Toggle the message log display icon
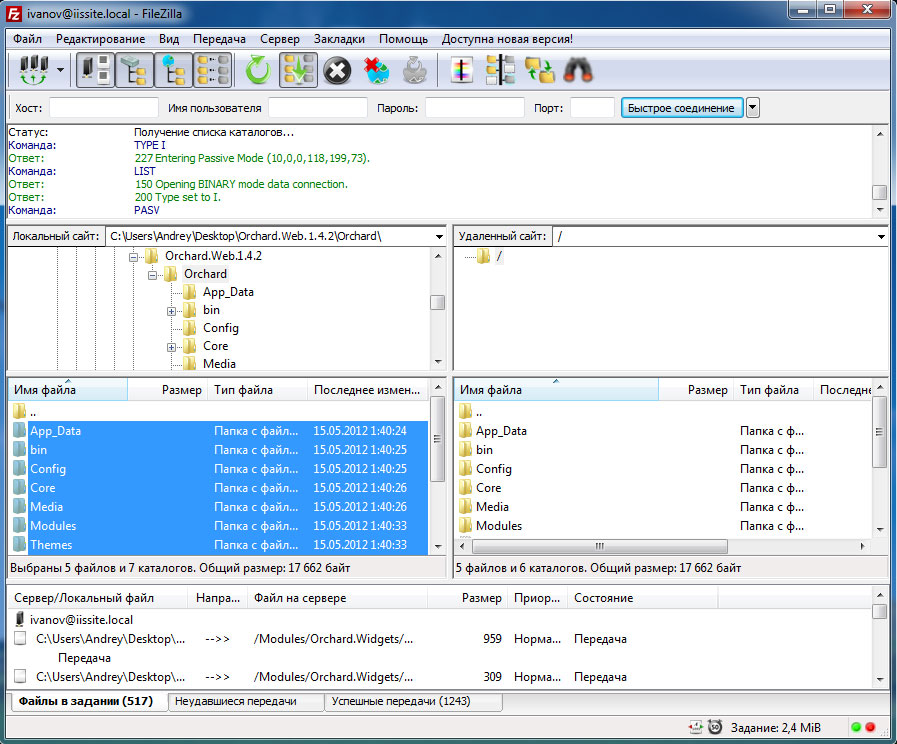This screenshot has height=744, width=897. (96, 70)
